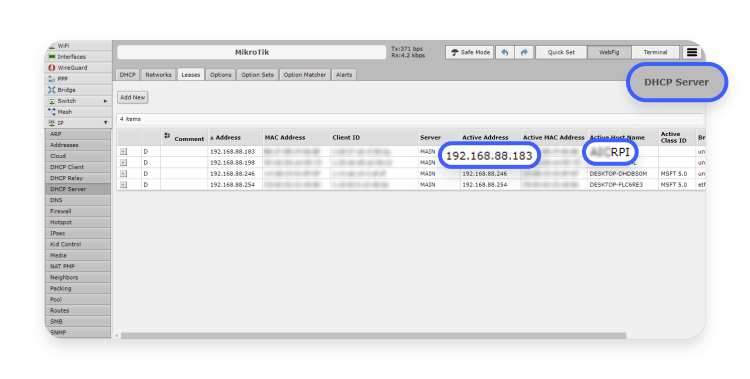
Task: Open the SMB menu item
Action: pos(78,321)
